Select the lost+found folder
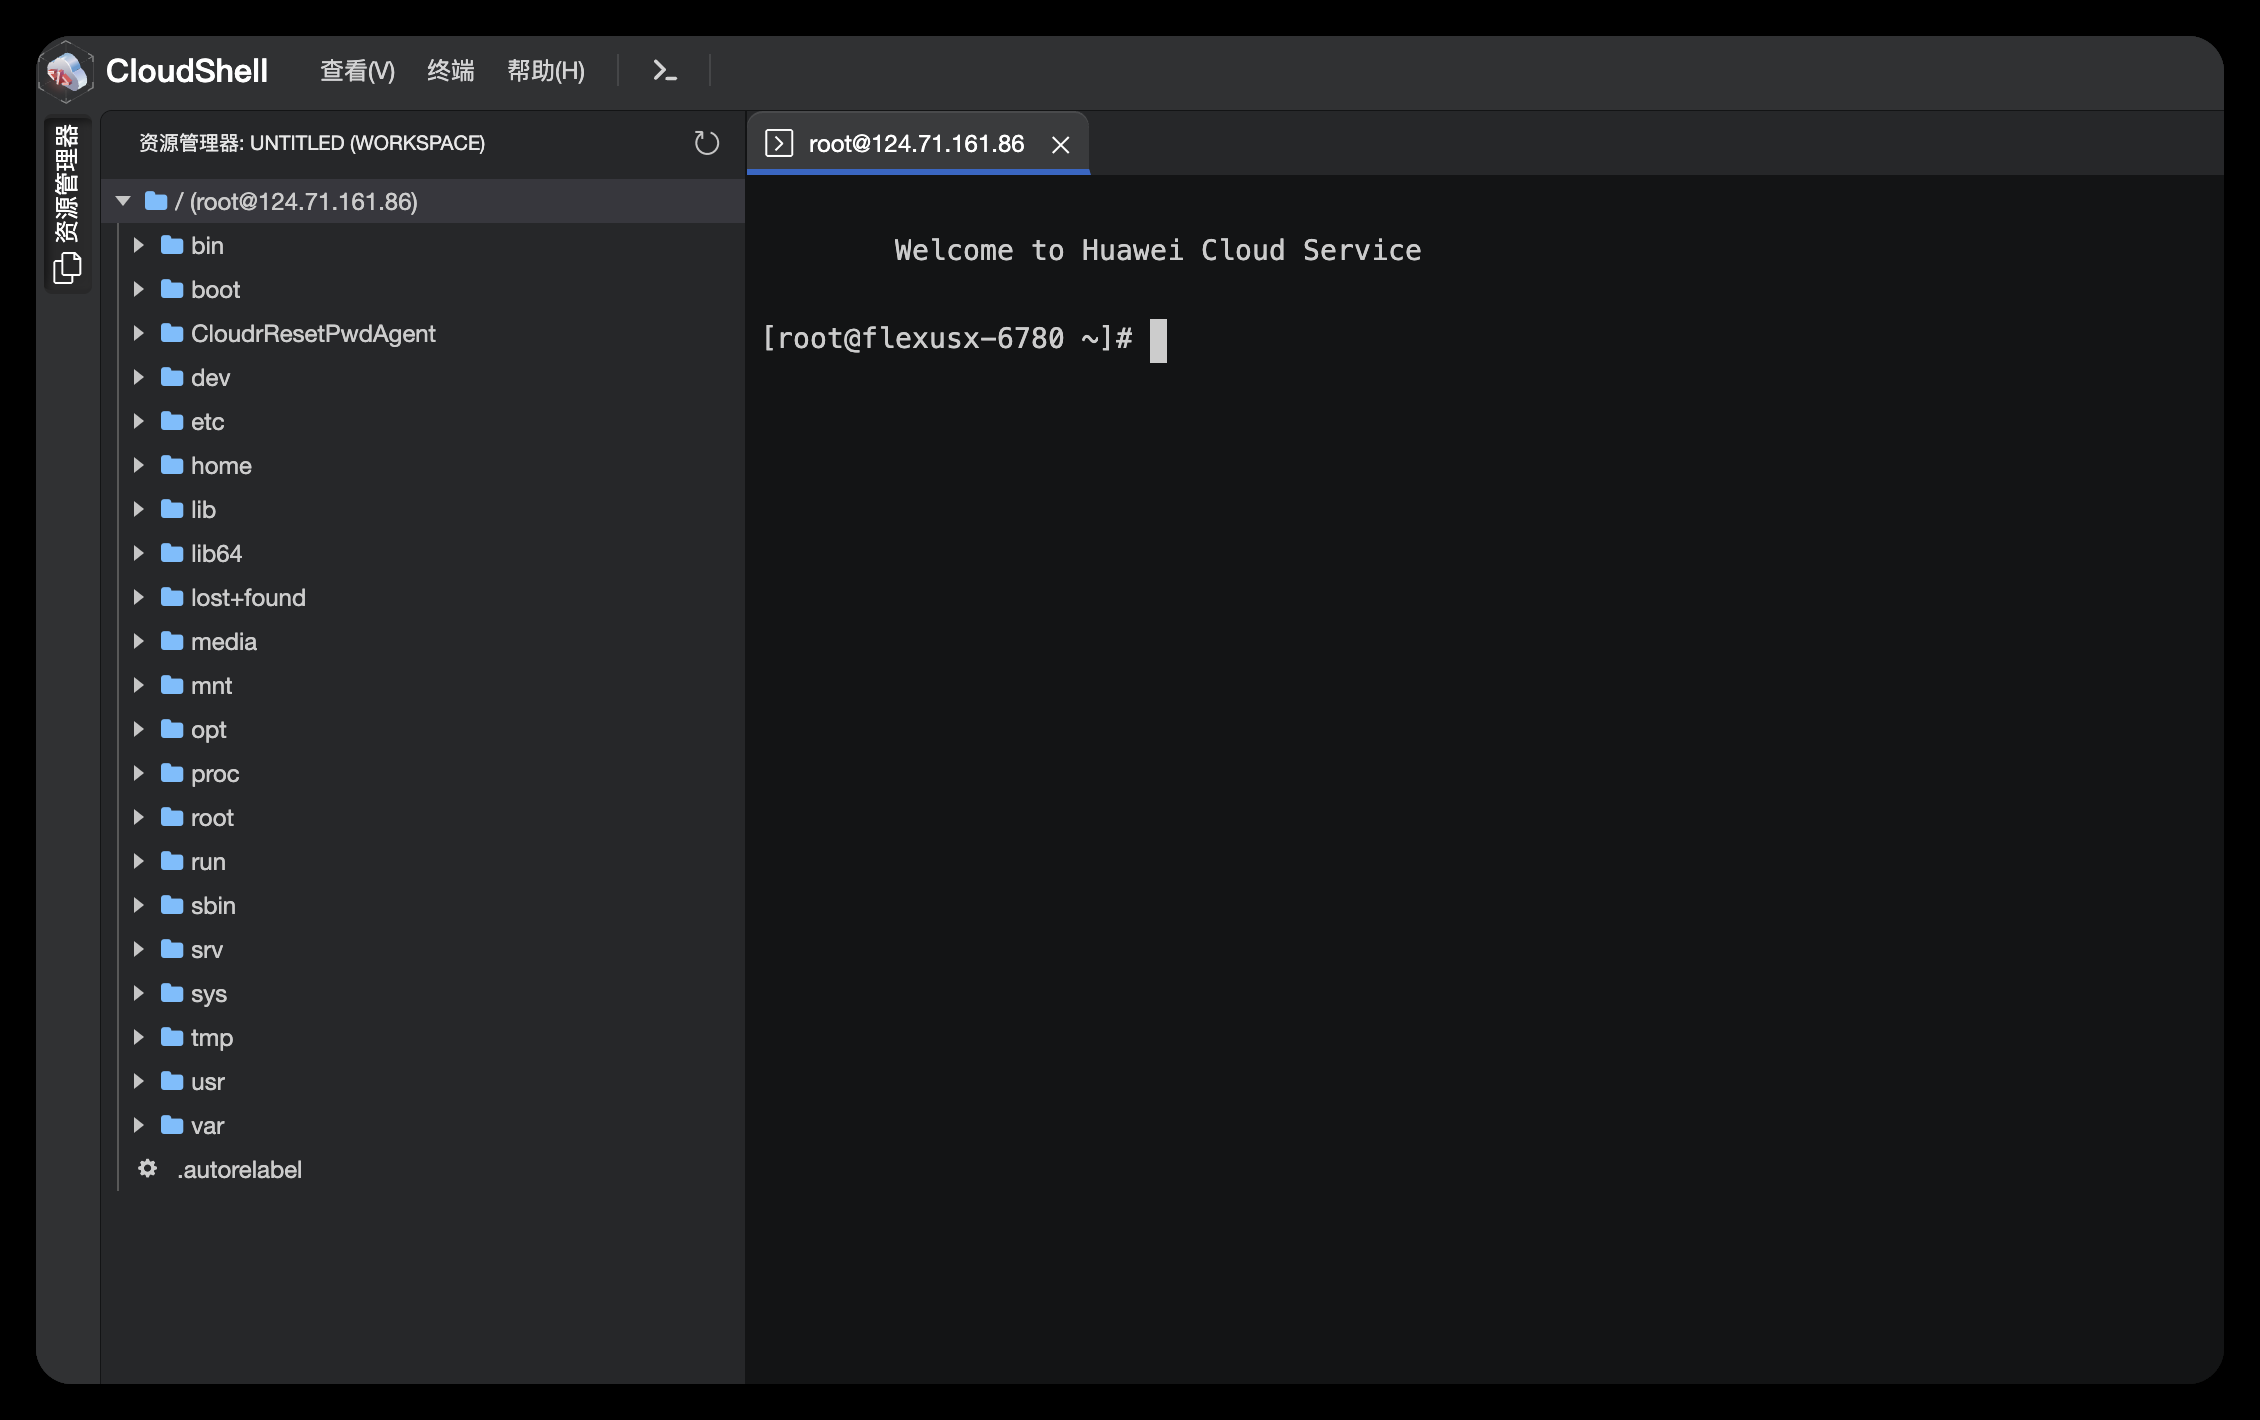Screen dimensions: 2260x1420 pyautogui.click(x=248, y=597)
